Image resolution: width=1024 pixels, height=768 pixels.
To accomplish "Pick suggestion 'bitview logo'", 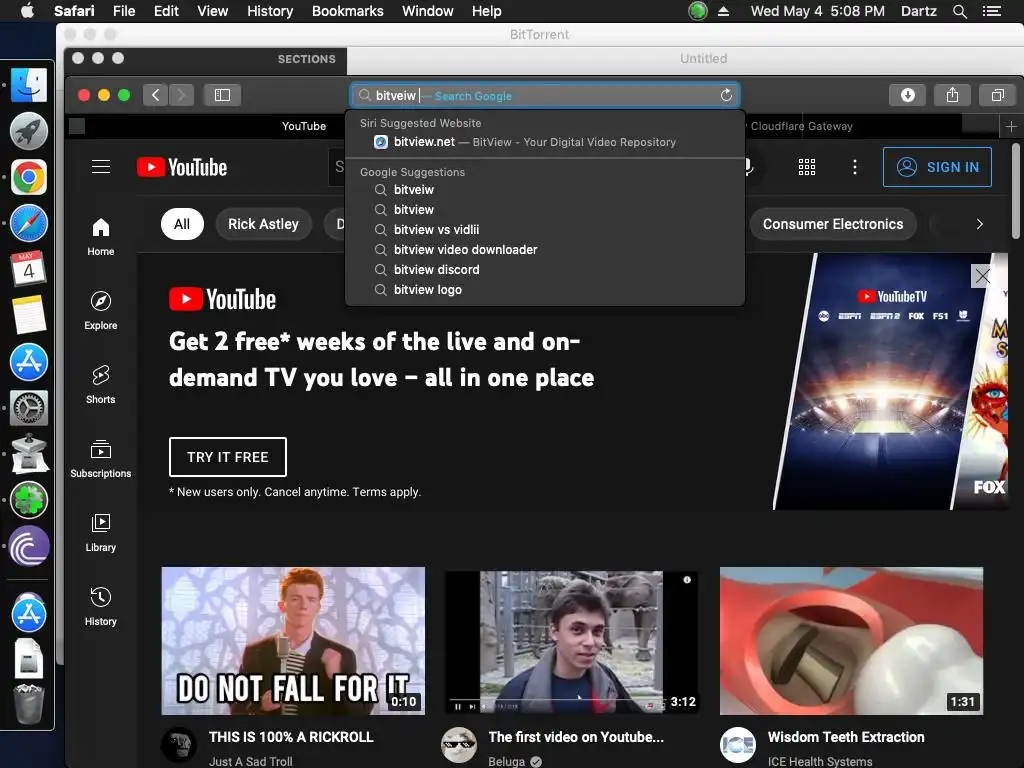I will 545,290.
